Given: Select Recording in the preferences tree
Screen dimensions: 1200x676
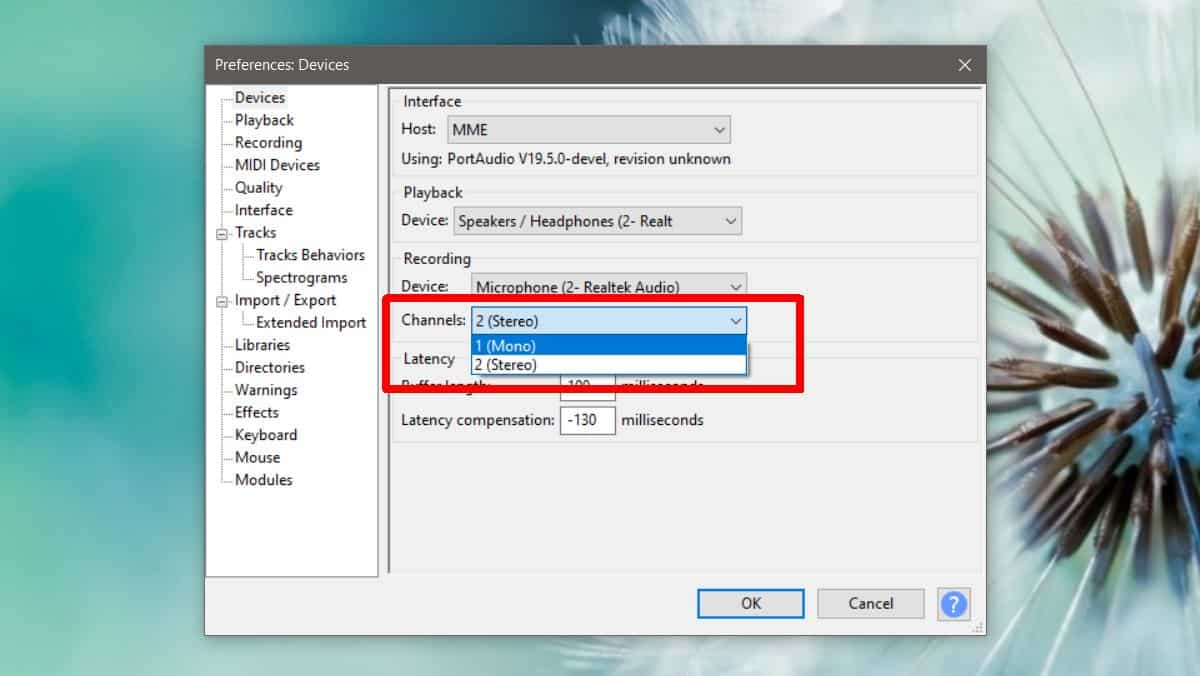Looking at the screenshot, I should coord(268,143).
